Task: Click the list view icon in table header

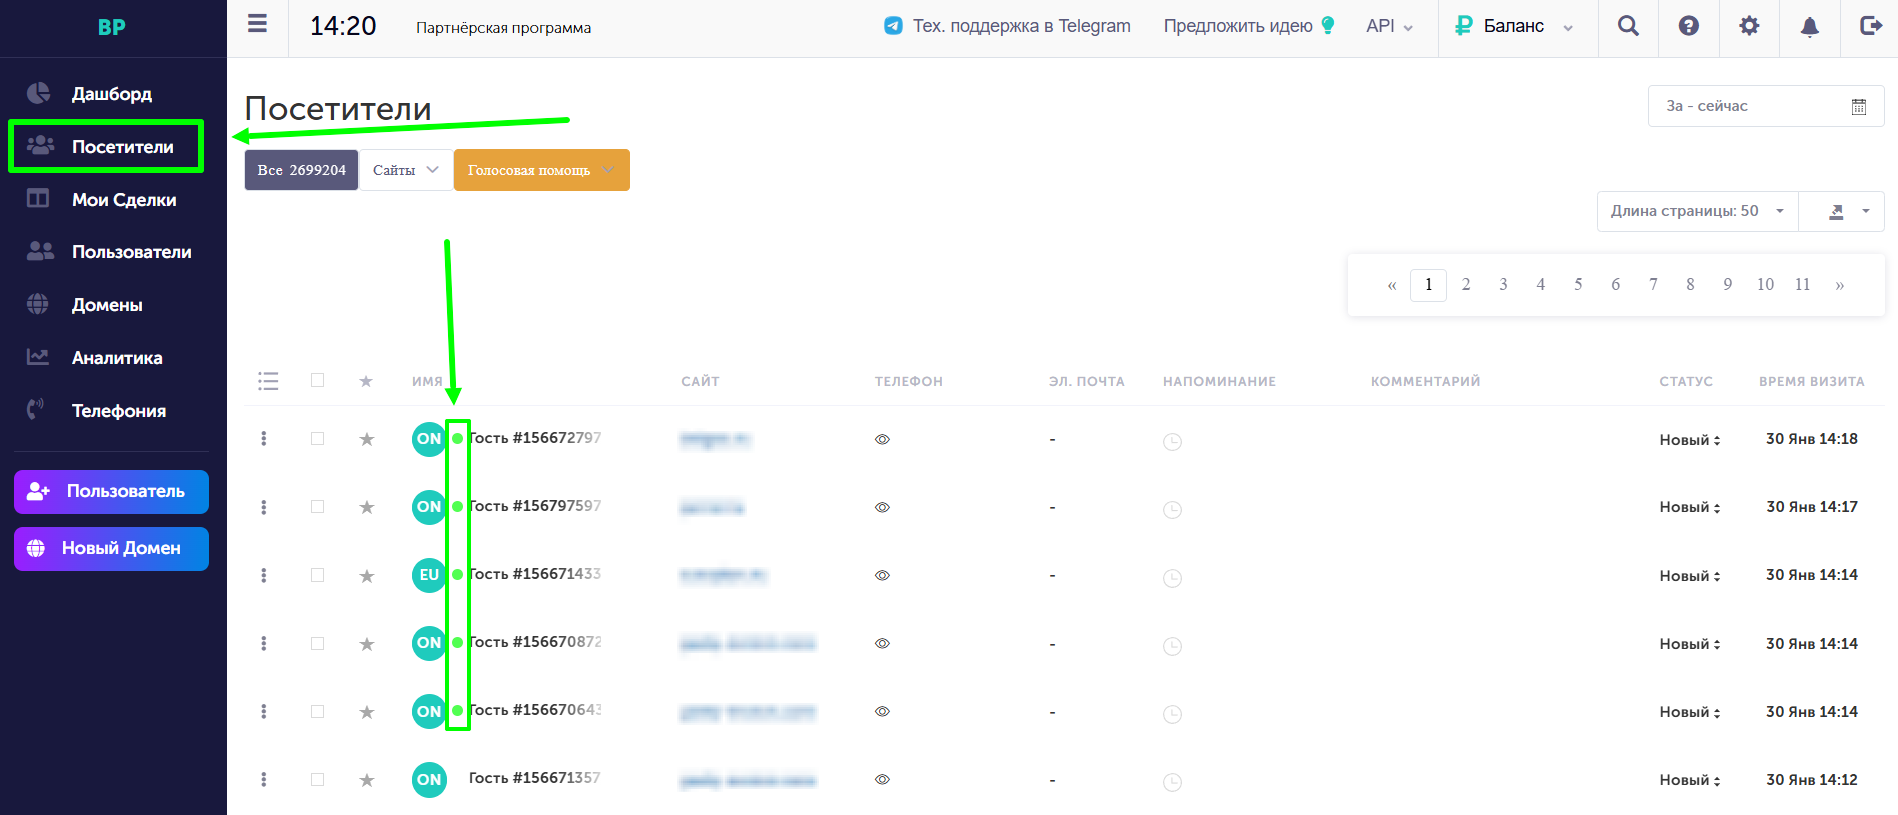Action: pos(268,381)
